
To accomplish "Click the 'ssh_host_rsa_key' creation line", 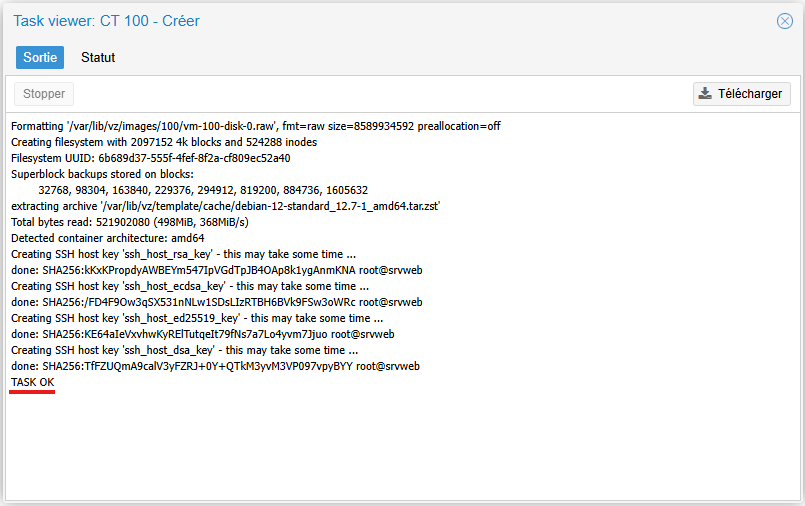I will [183, 255].
